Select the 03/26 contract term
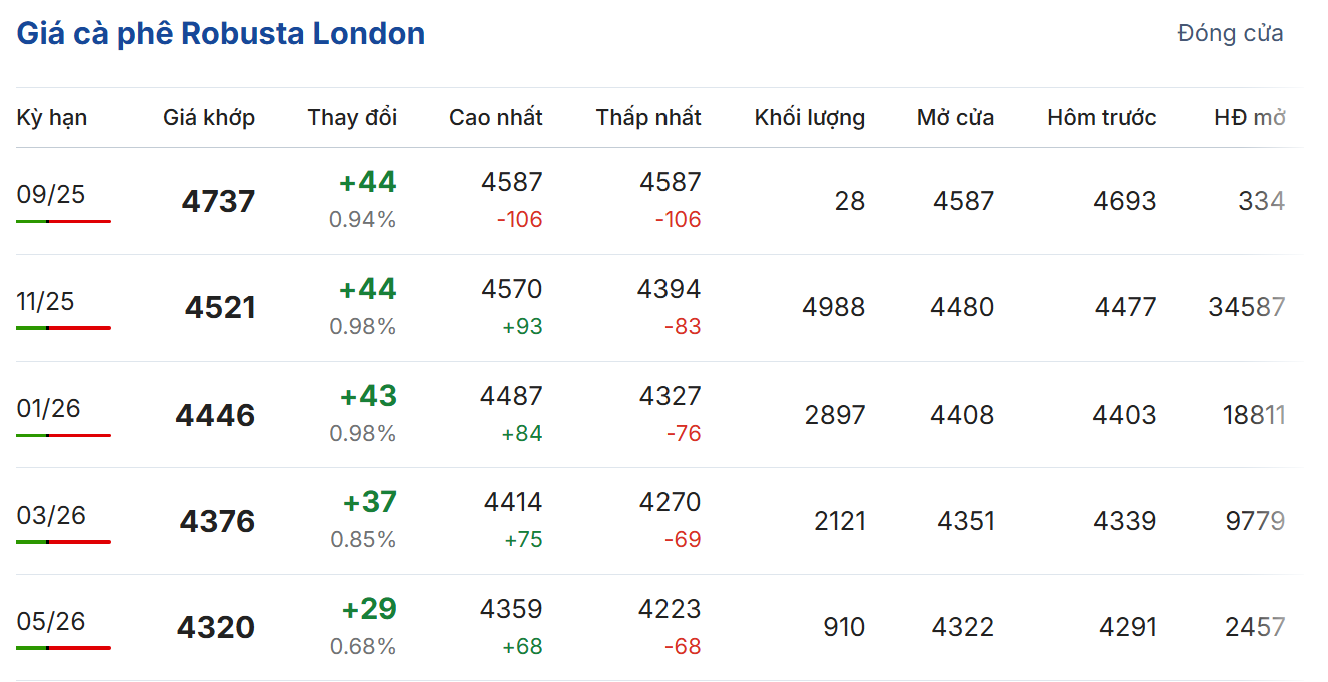Viewport: 1328px width, 682px height. (51, 515)
